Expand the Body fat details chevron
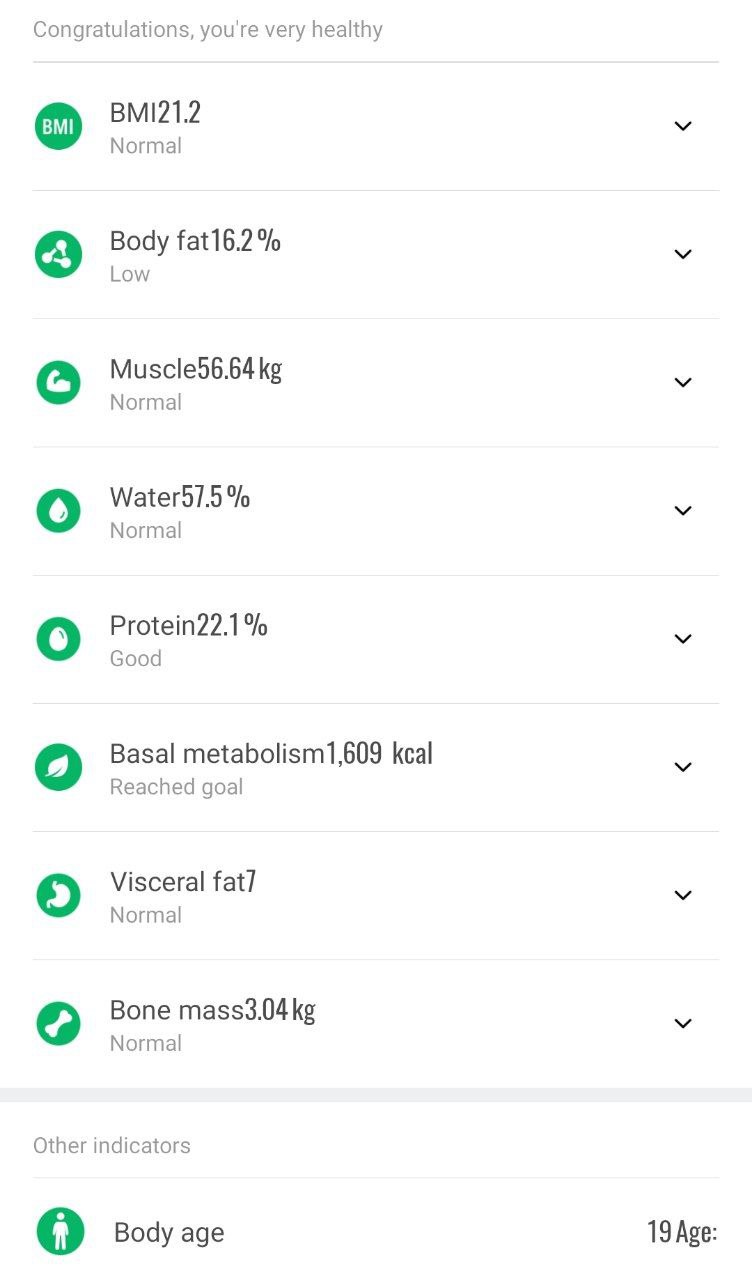This screenshot has height=1280, width=752. click(x=683, y=254)
